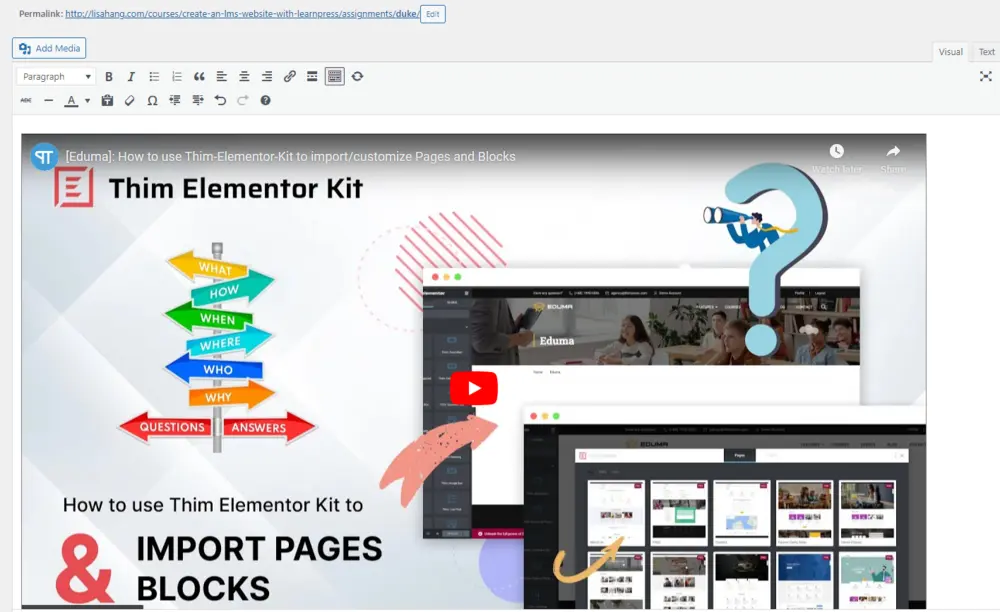Insert a numbered list
The width and height of the screenshot is (1000, 612).
click(x=177, y=76)
